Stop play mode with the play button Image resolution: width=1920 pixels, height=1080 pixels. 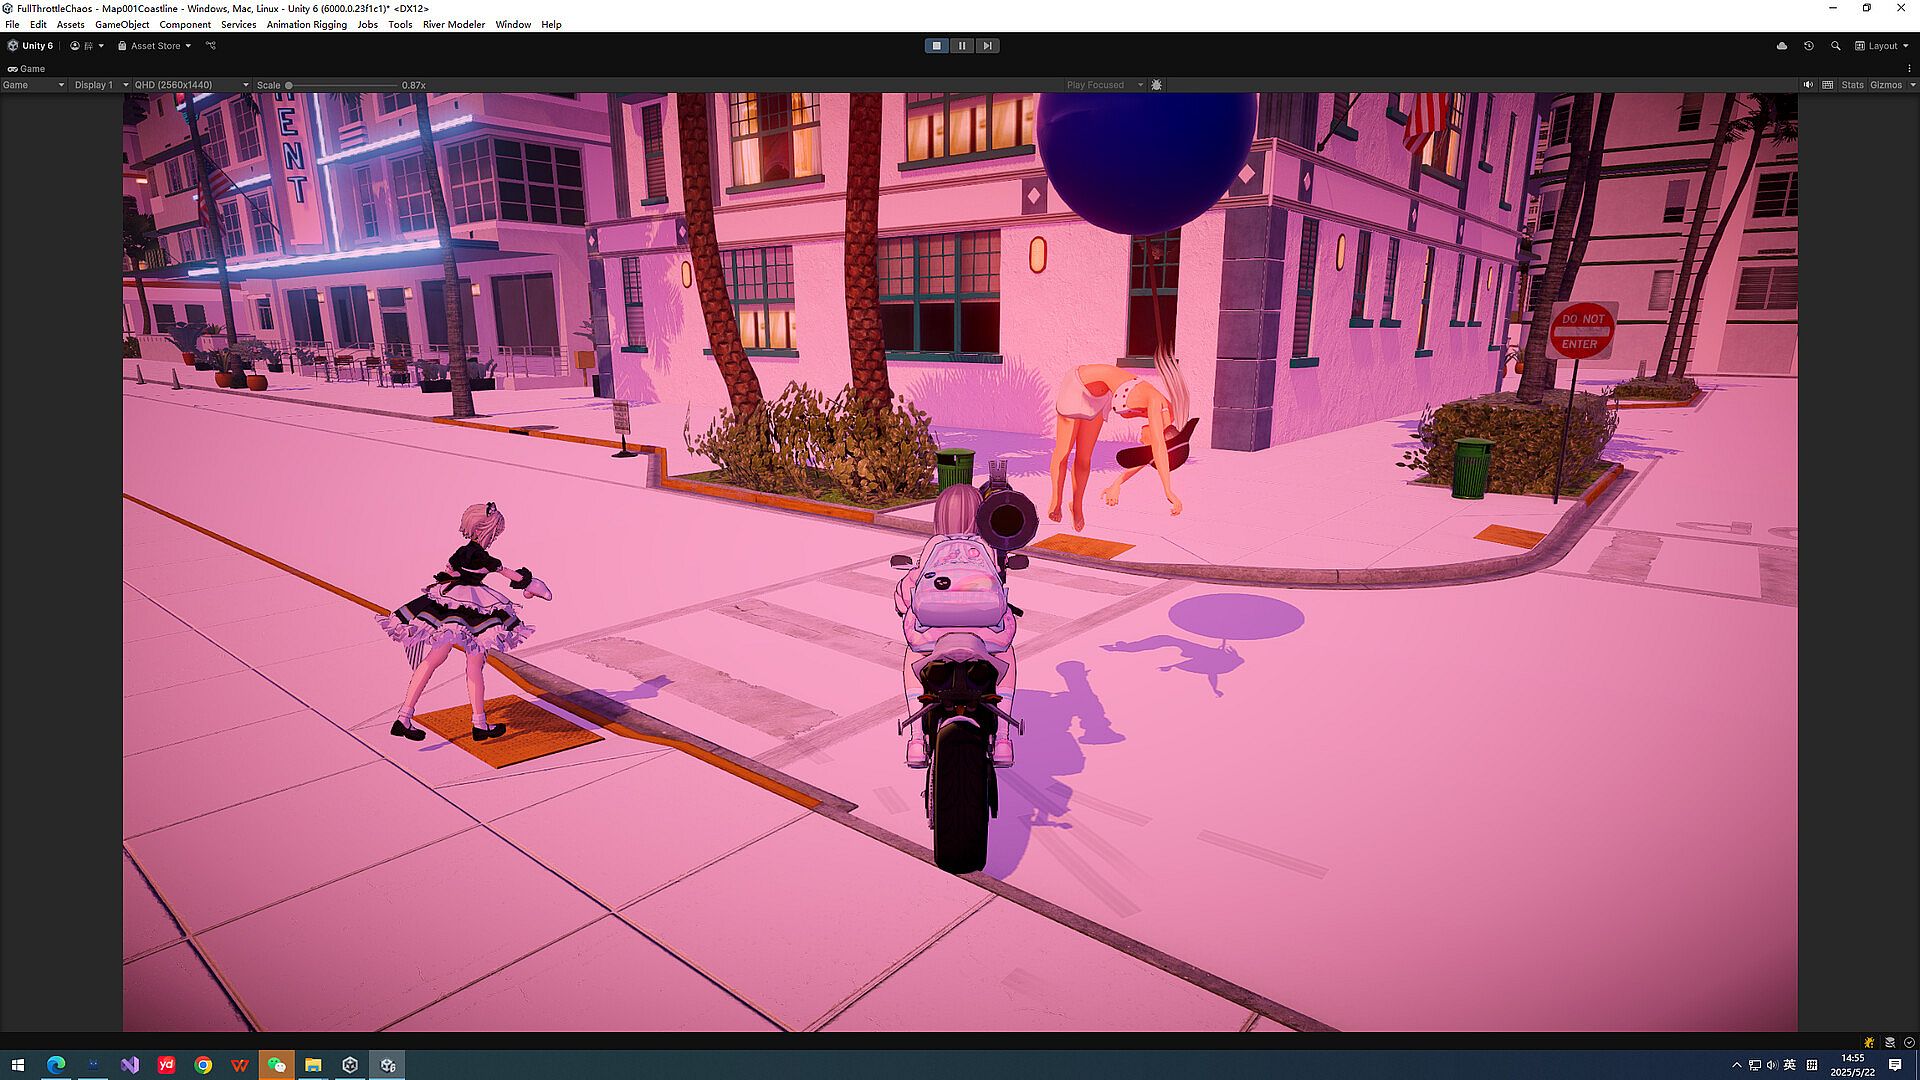point(936,46)
